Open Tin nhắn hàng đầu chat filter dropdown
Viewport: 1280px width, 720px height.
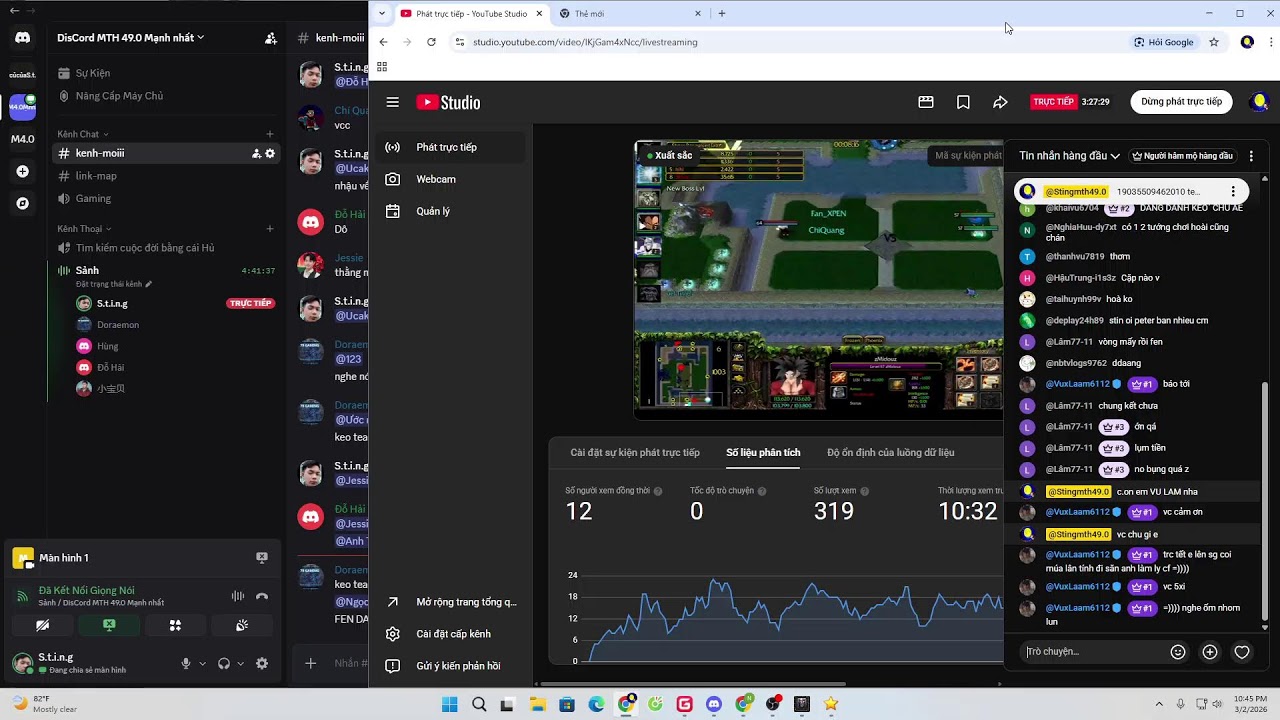(1069, 156)
